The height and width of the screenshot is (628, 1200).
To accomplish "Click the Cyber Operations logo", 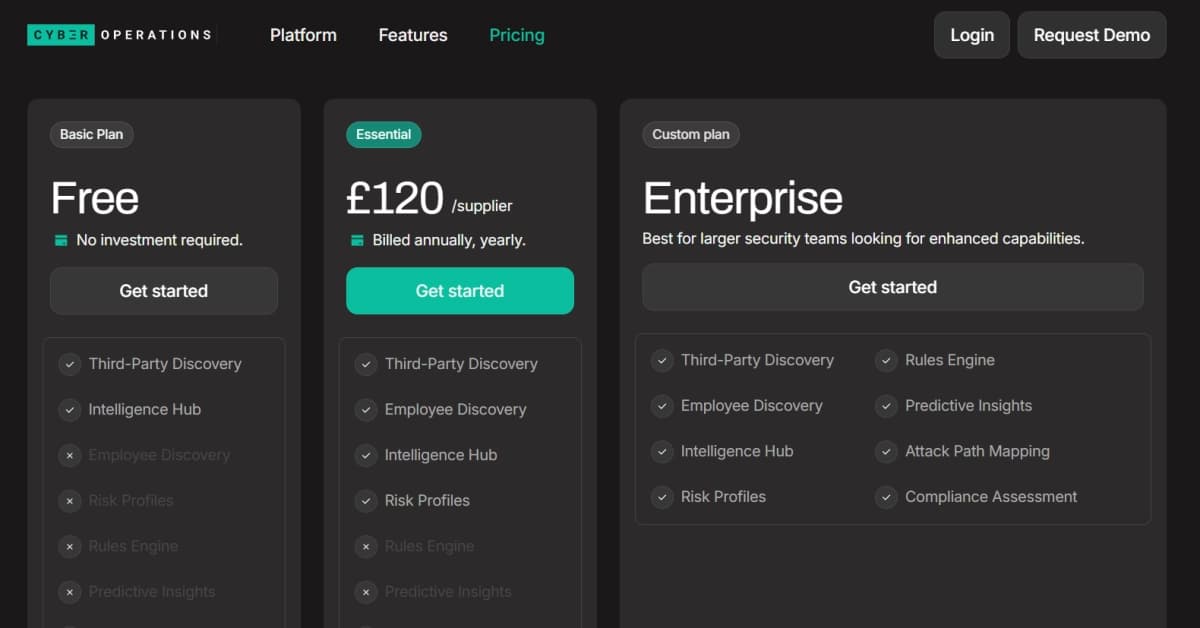I will [x=120, y=35].
